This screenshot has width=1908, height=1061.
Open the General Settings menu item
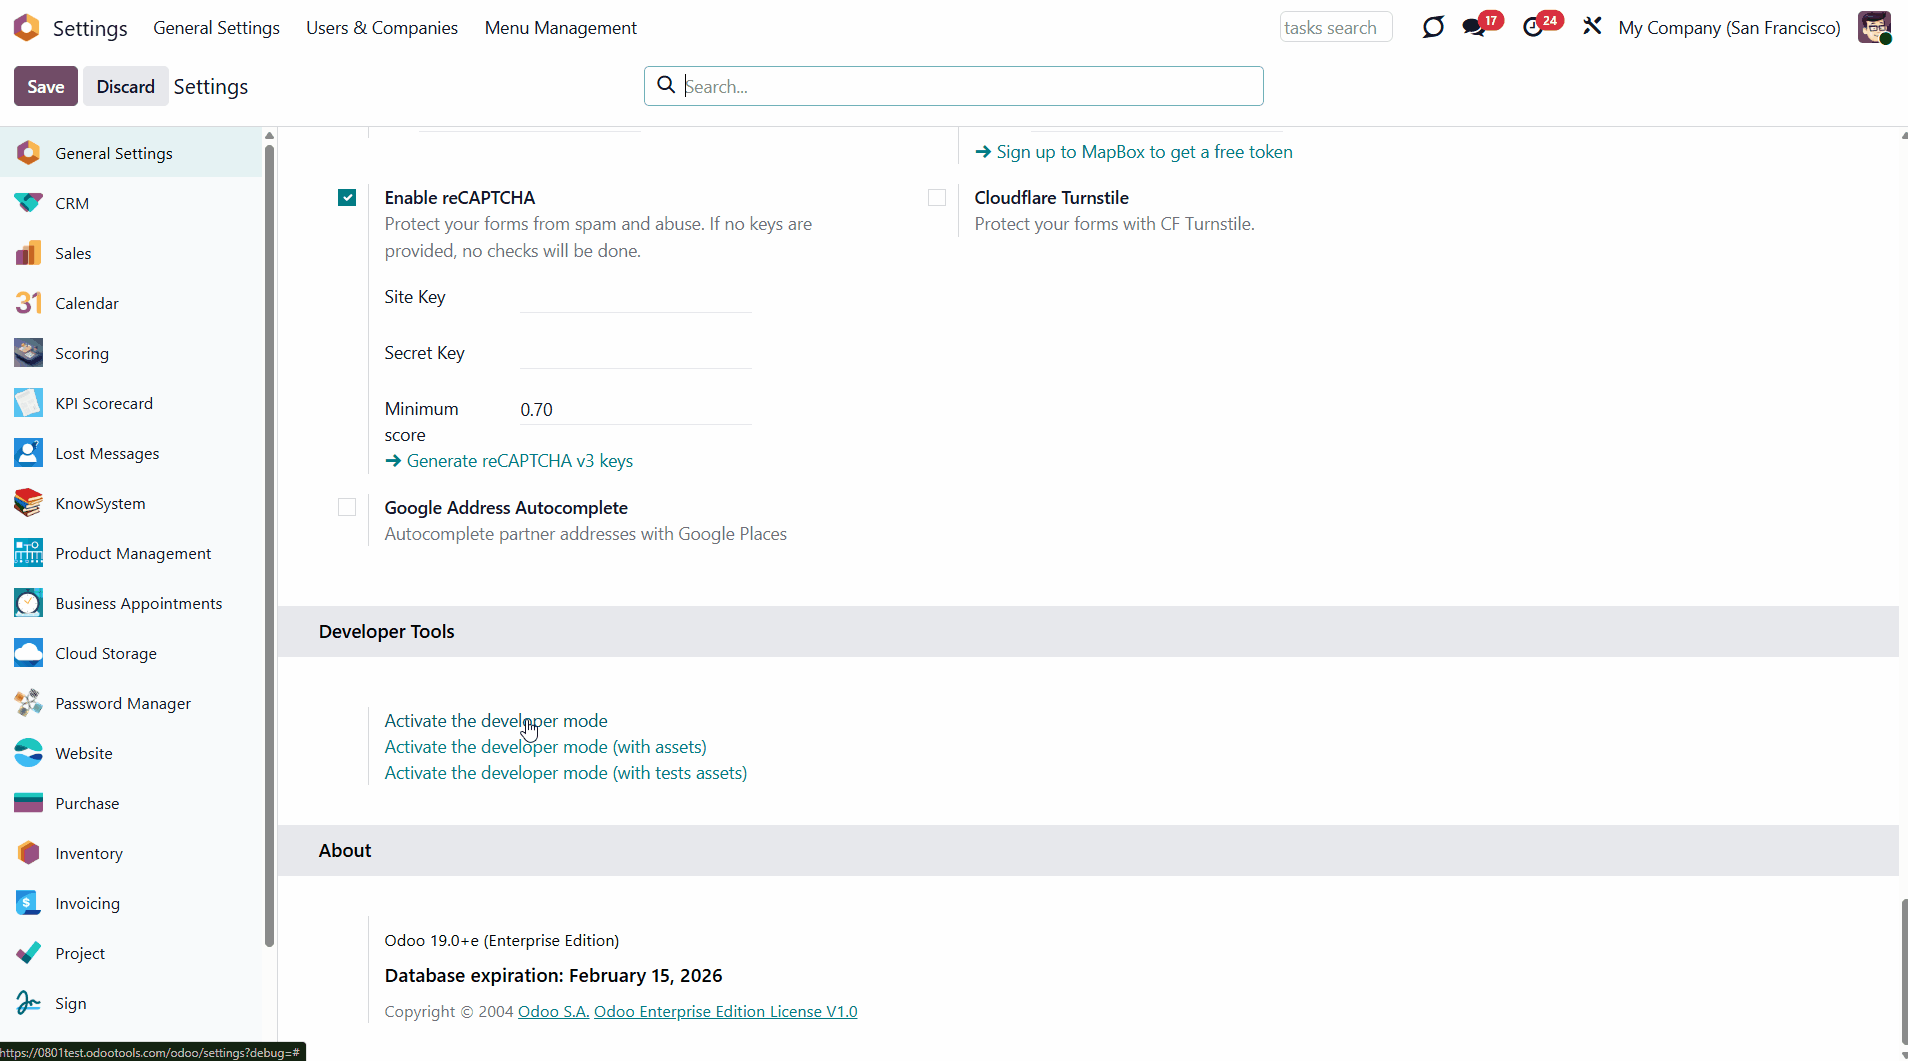point(216,28)
